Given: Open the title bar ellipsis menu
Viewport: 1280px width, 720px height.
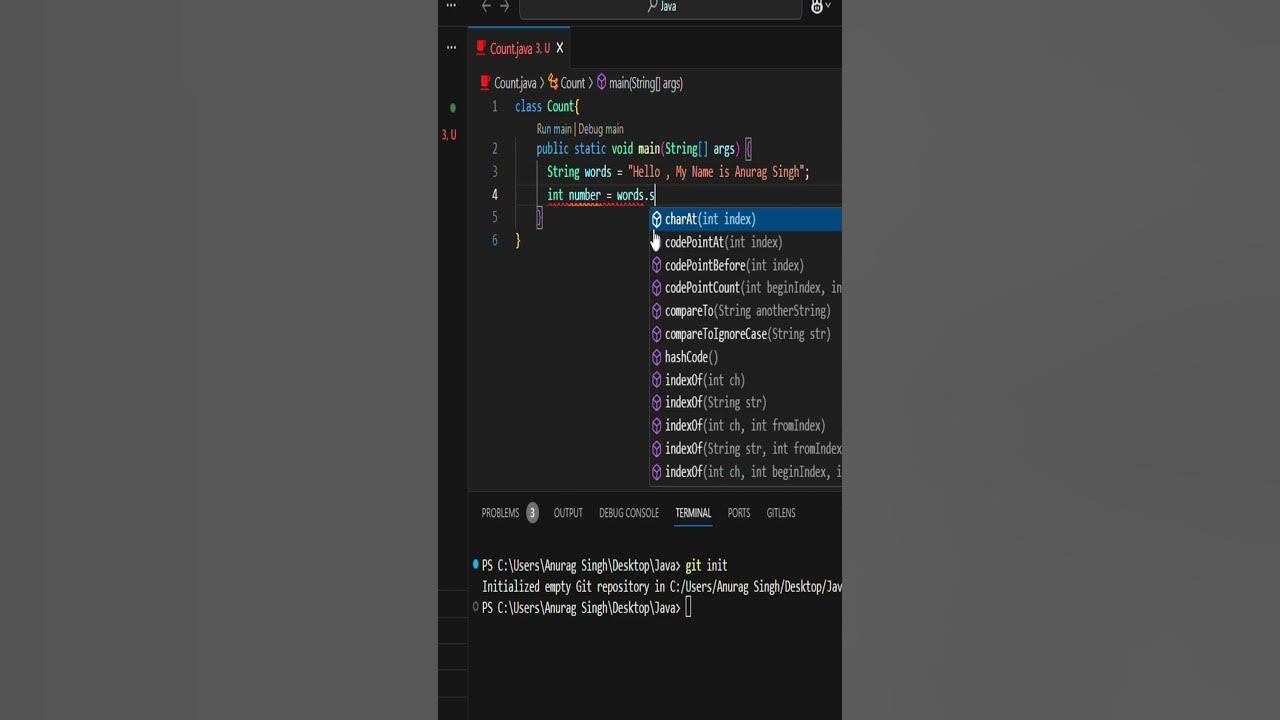Looking at the screenshot, I should 451,6.
